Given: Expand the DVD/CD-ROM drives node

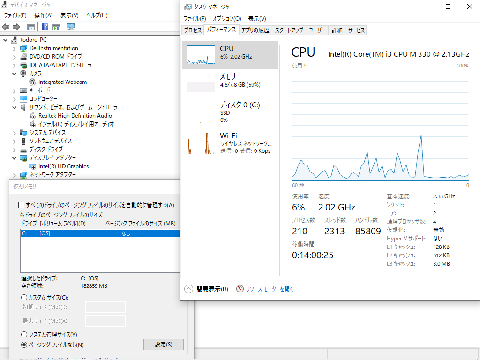Looking at the screenshot, I should coord(14,57).
